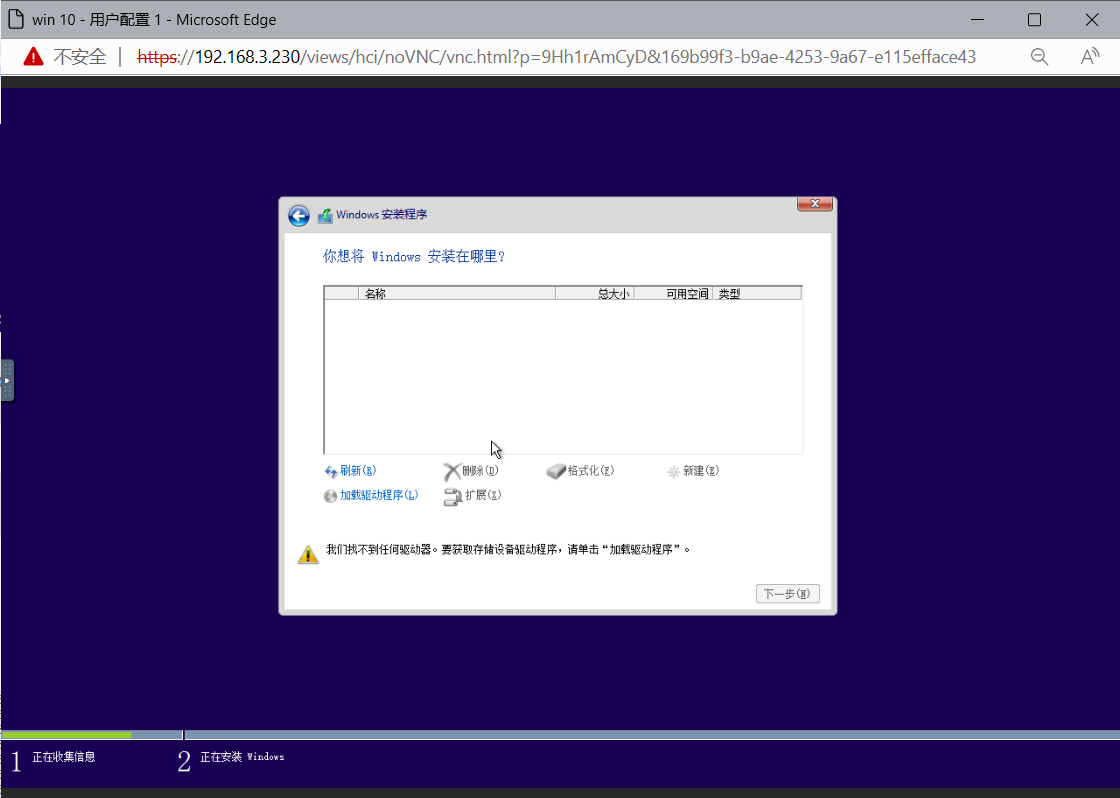The image size is (1120, 798).
Task: Click the extend partition icon
Action: point(453,497)
